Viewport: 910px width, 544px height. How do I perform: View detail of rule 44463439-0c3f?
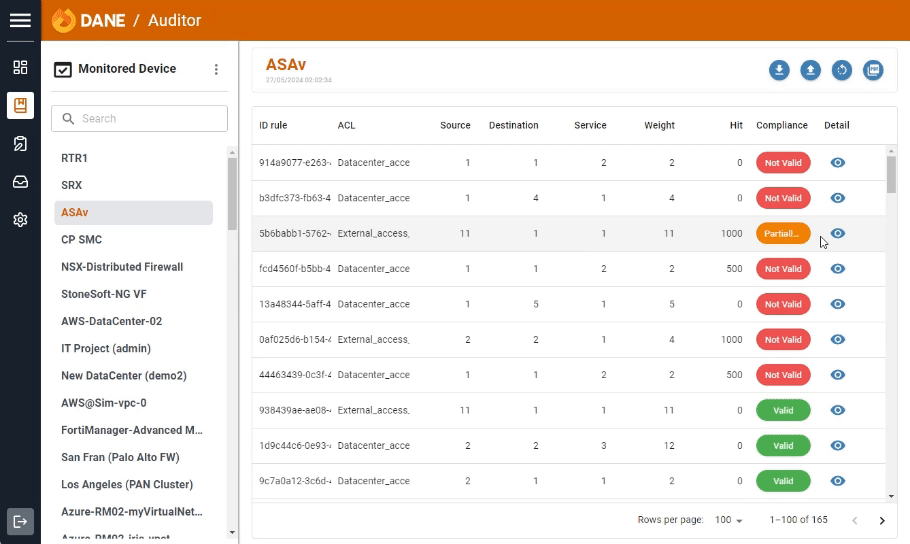837,375
